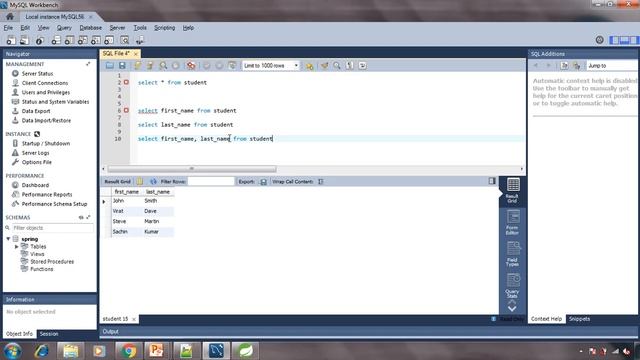The width and height of the screenshot is (640, 360).
Task: Create new view toolbar icon
Action: tap(82, 40)
